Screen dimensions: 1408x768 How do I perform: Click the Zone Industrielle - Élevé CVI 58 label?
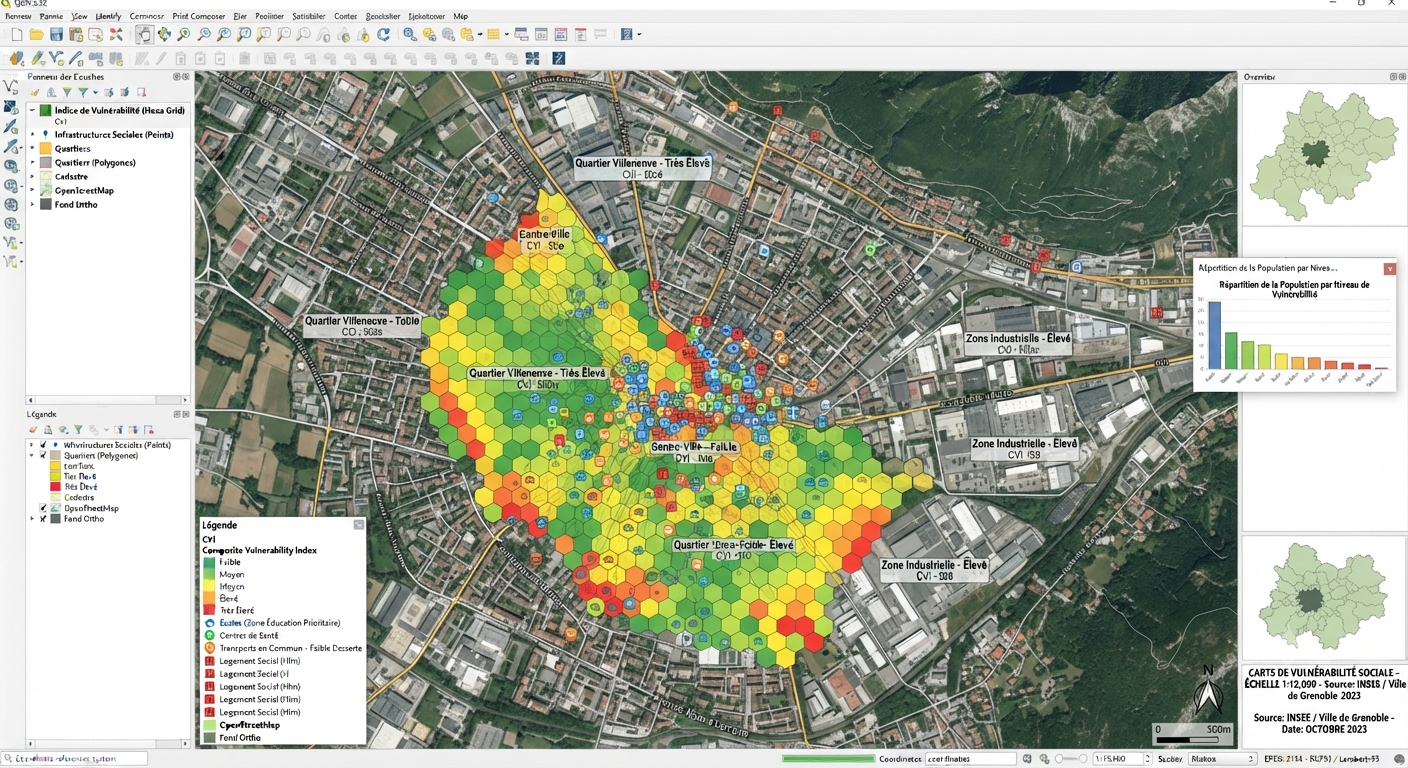pos(1024,449)
